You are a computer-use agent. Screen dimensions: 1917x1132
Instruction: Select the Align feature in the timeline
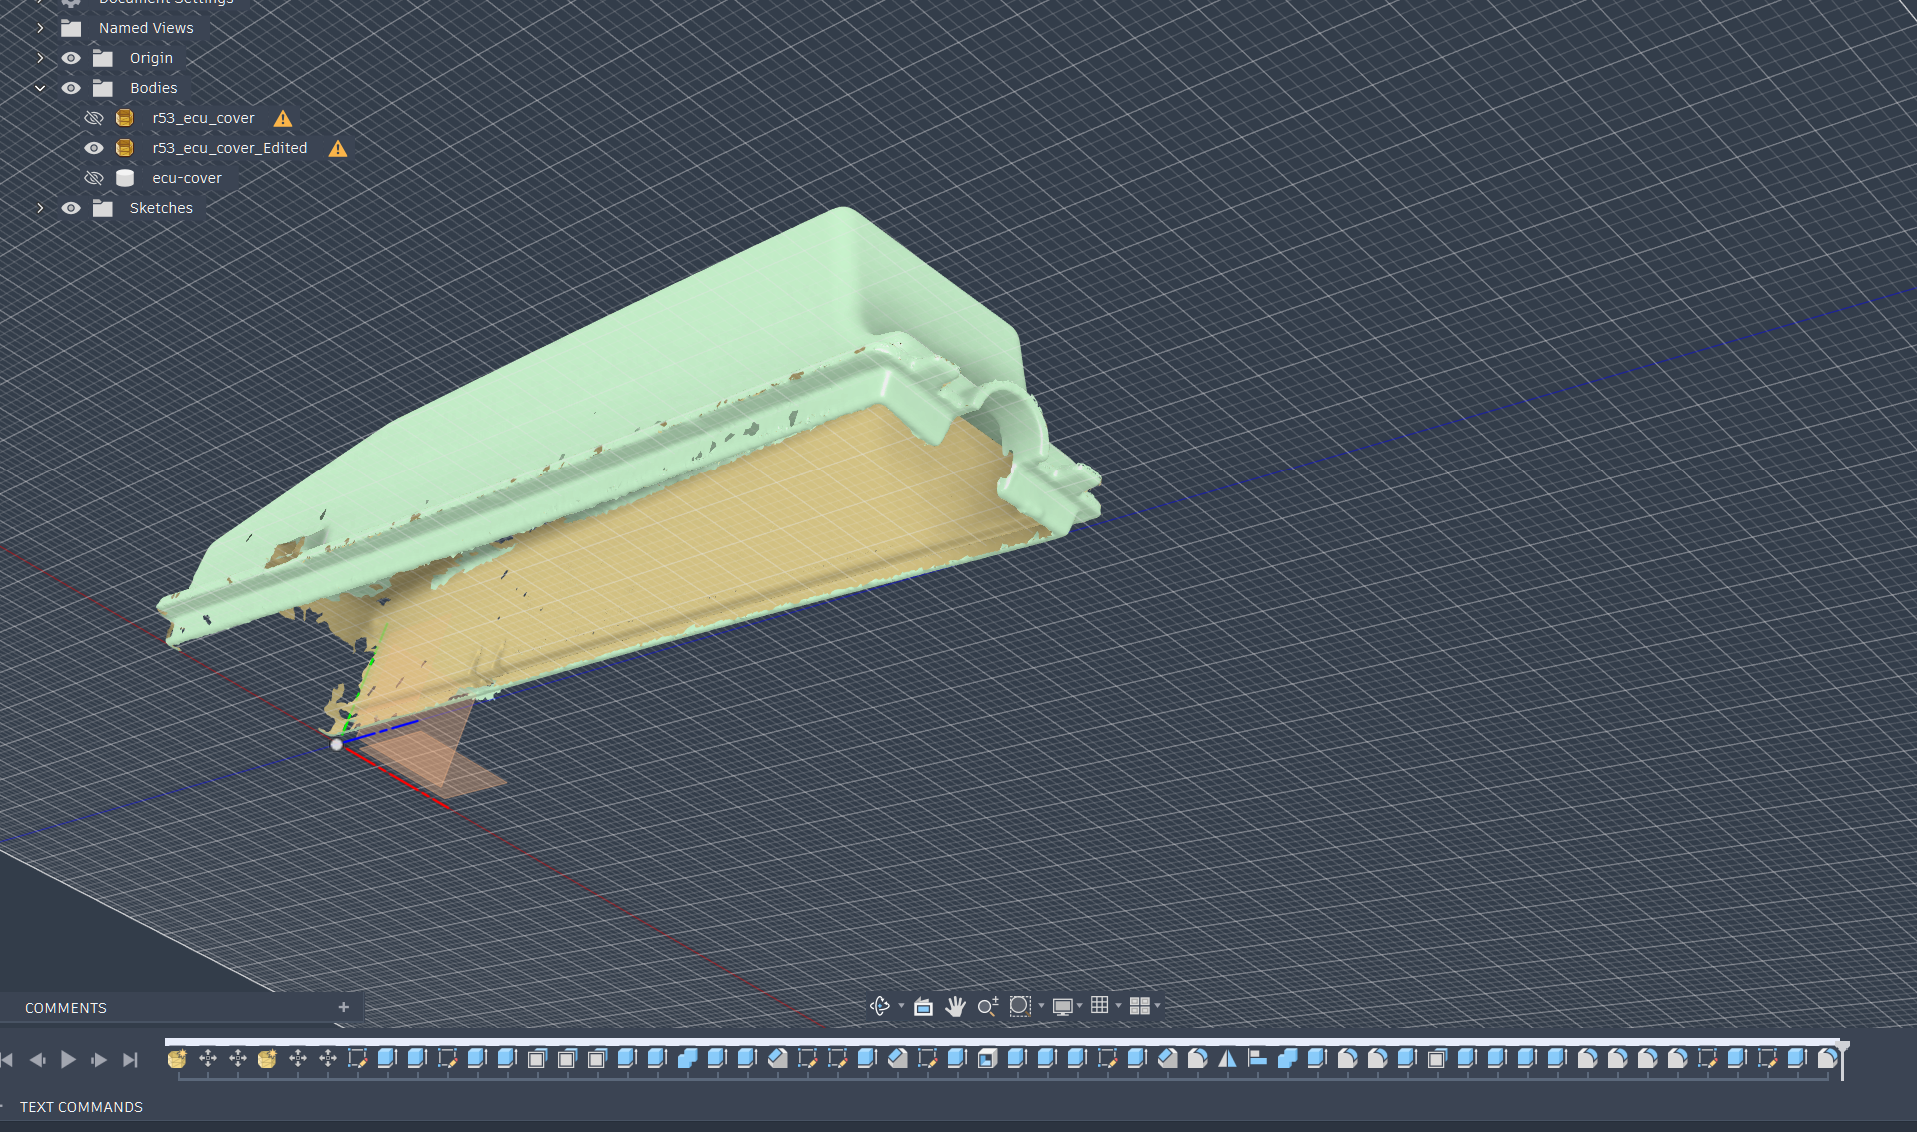[x=1257, y=1058]
